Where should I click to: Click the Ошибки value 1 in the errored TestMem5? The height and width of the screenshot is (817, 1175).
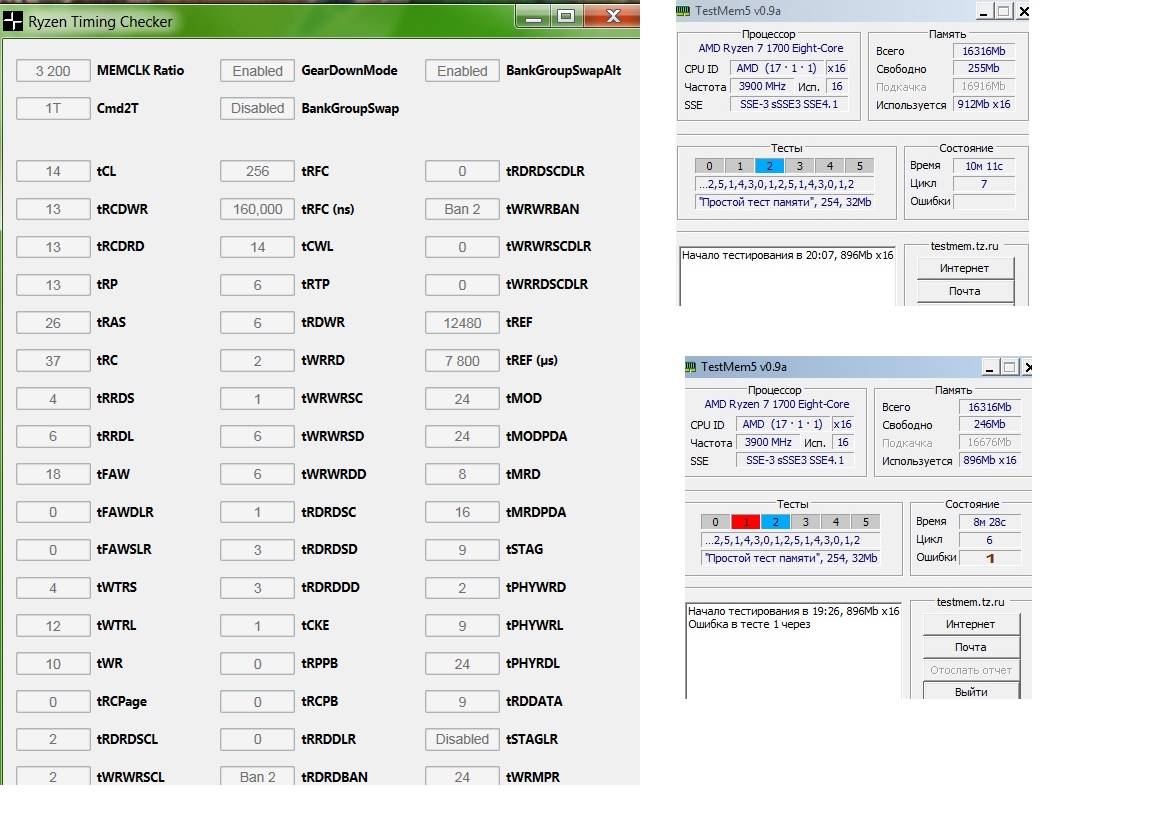(x=990, y=558)
